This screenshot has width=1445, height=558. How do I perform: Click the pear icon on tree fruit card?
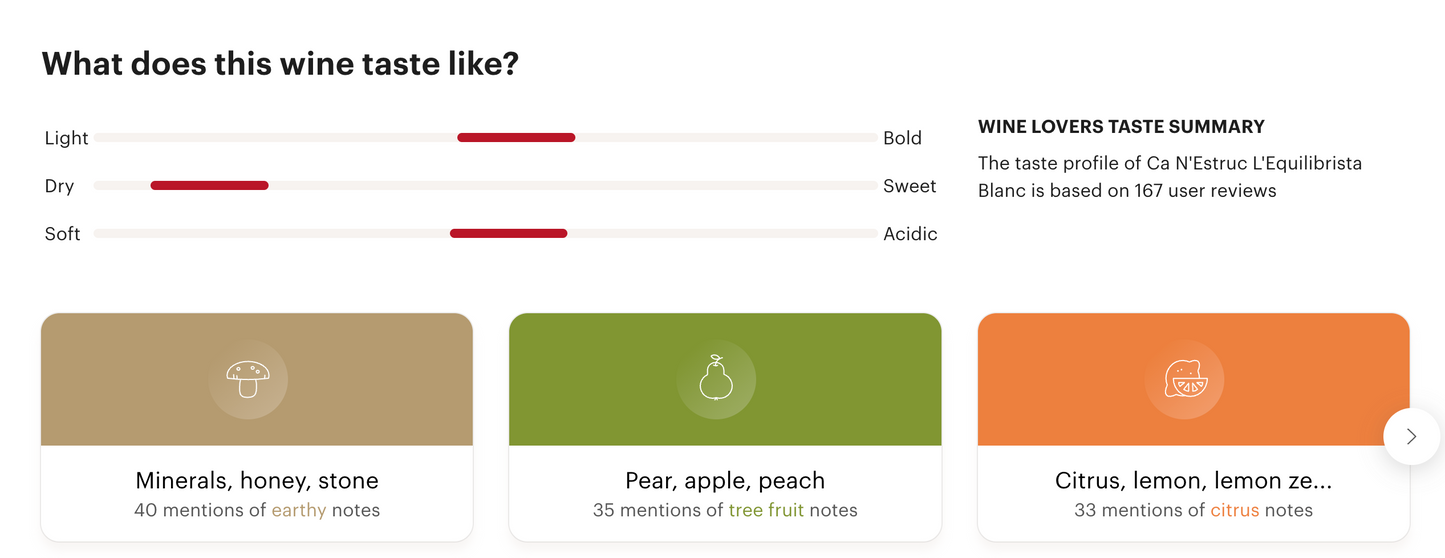pos(716,380)
